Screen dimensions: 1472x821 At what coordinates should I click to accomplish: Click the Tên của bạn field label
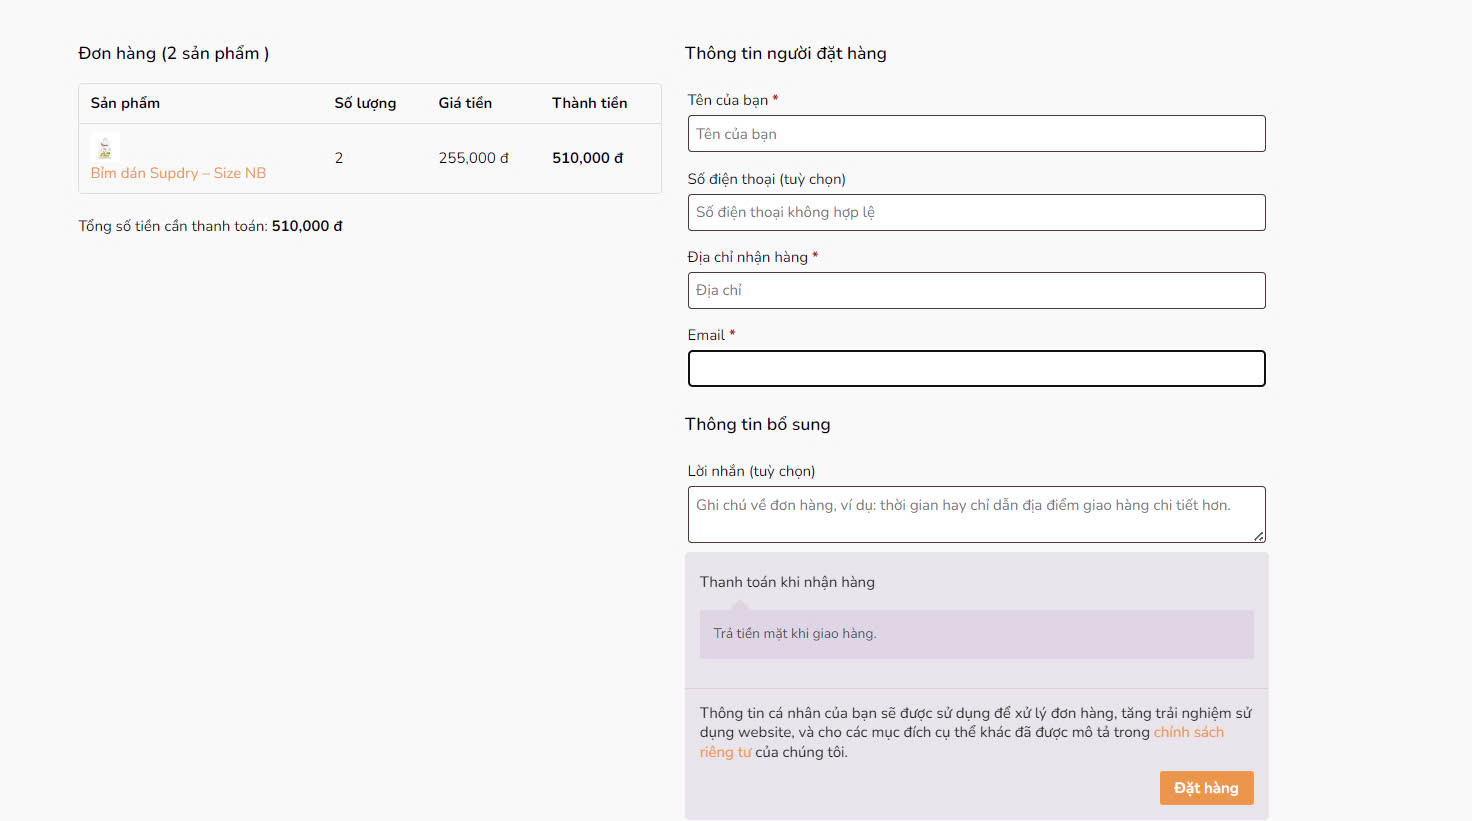[x=727, y=100]
